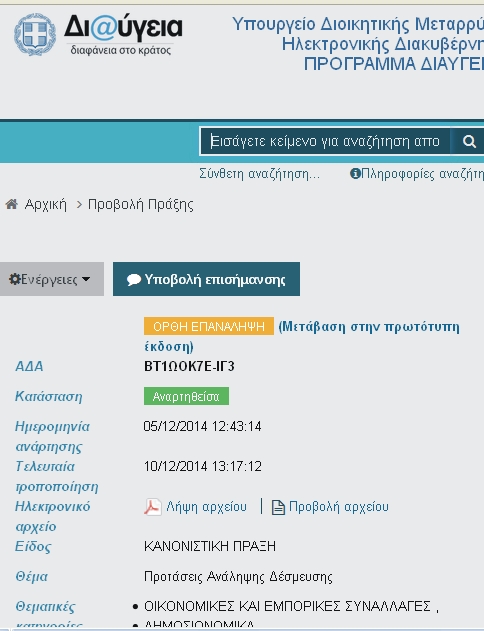Click the PDF icon for file download
The height and width of the screenshot is (631, 484).
[x=153, y=507]
